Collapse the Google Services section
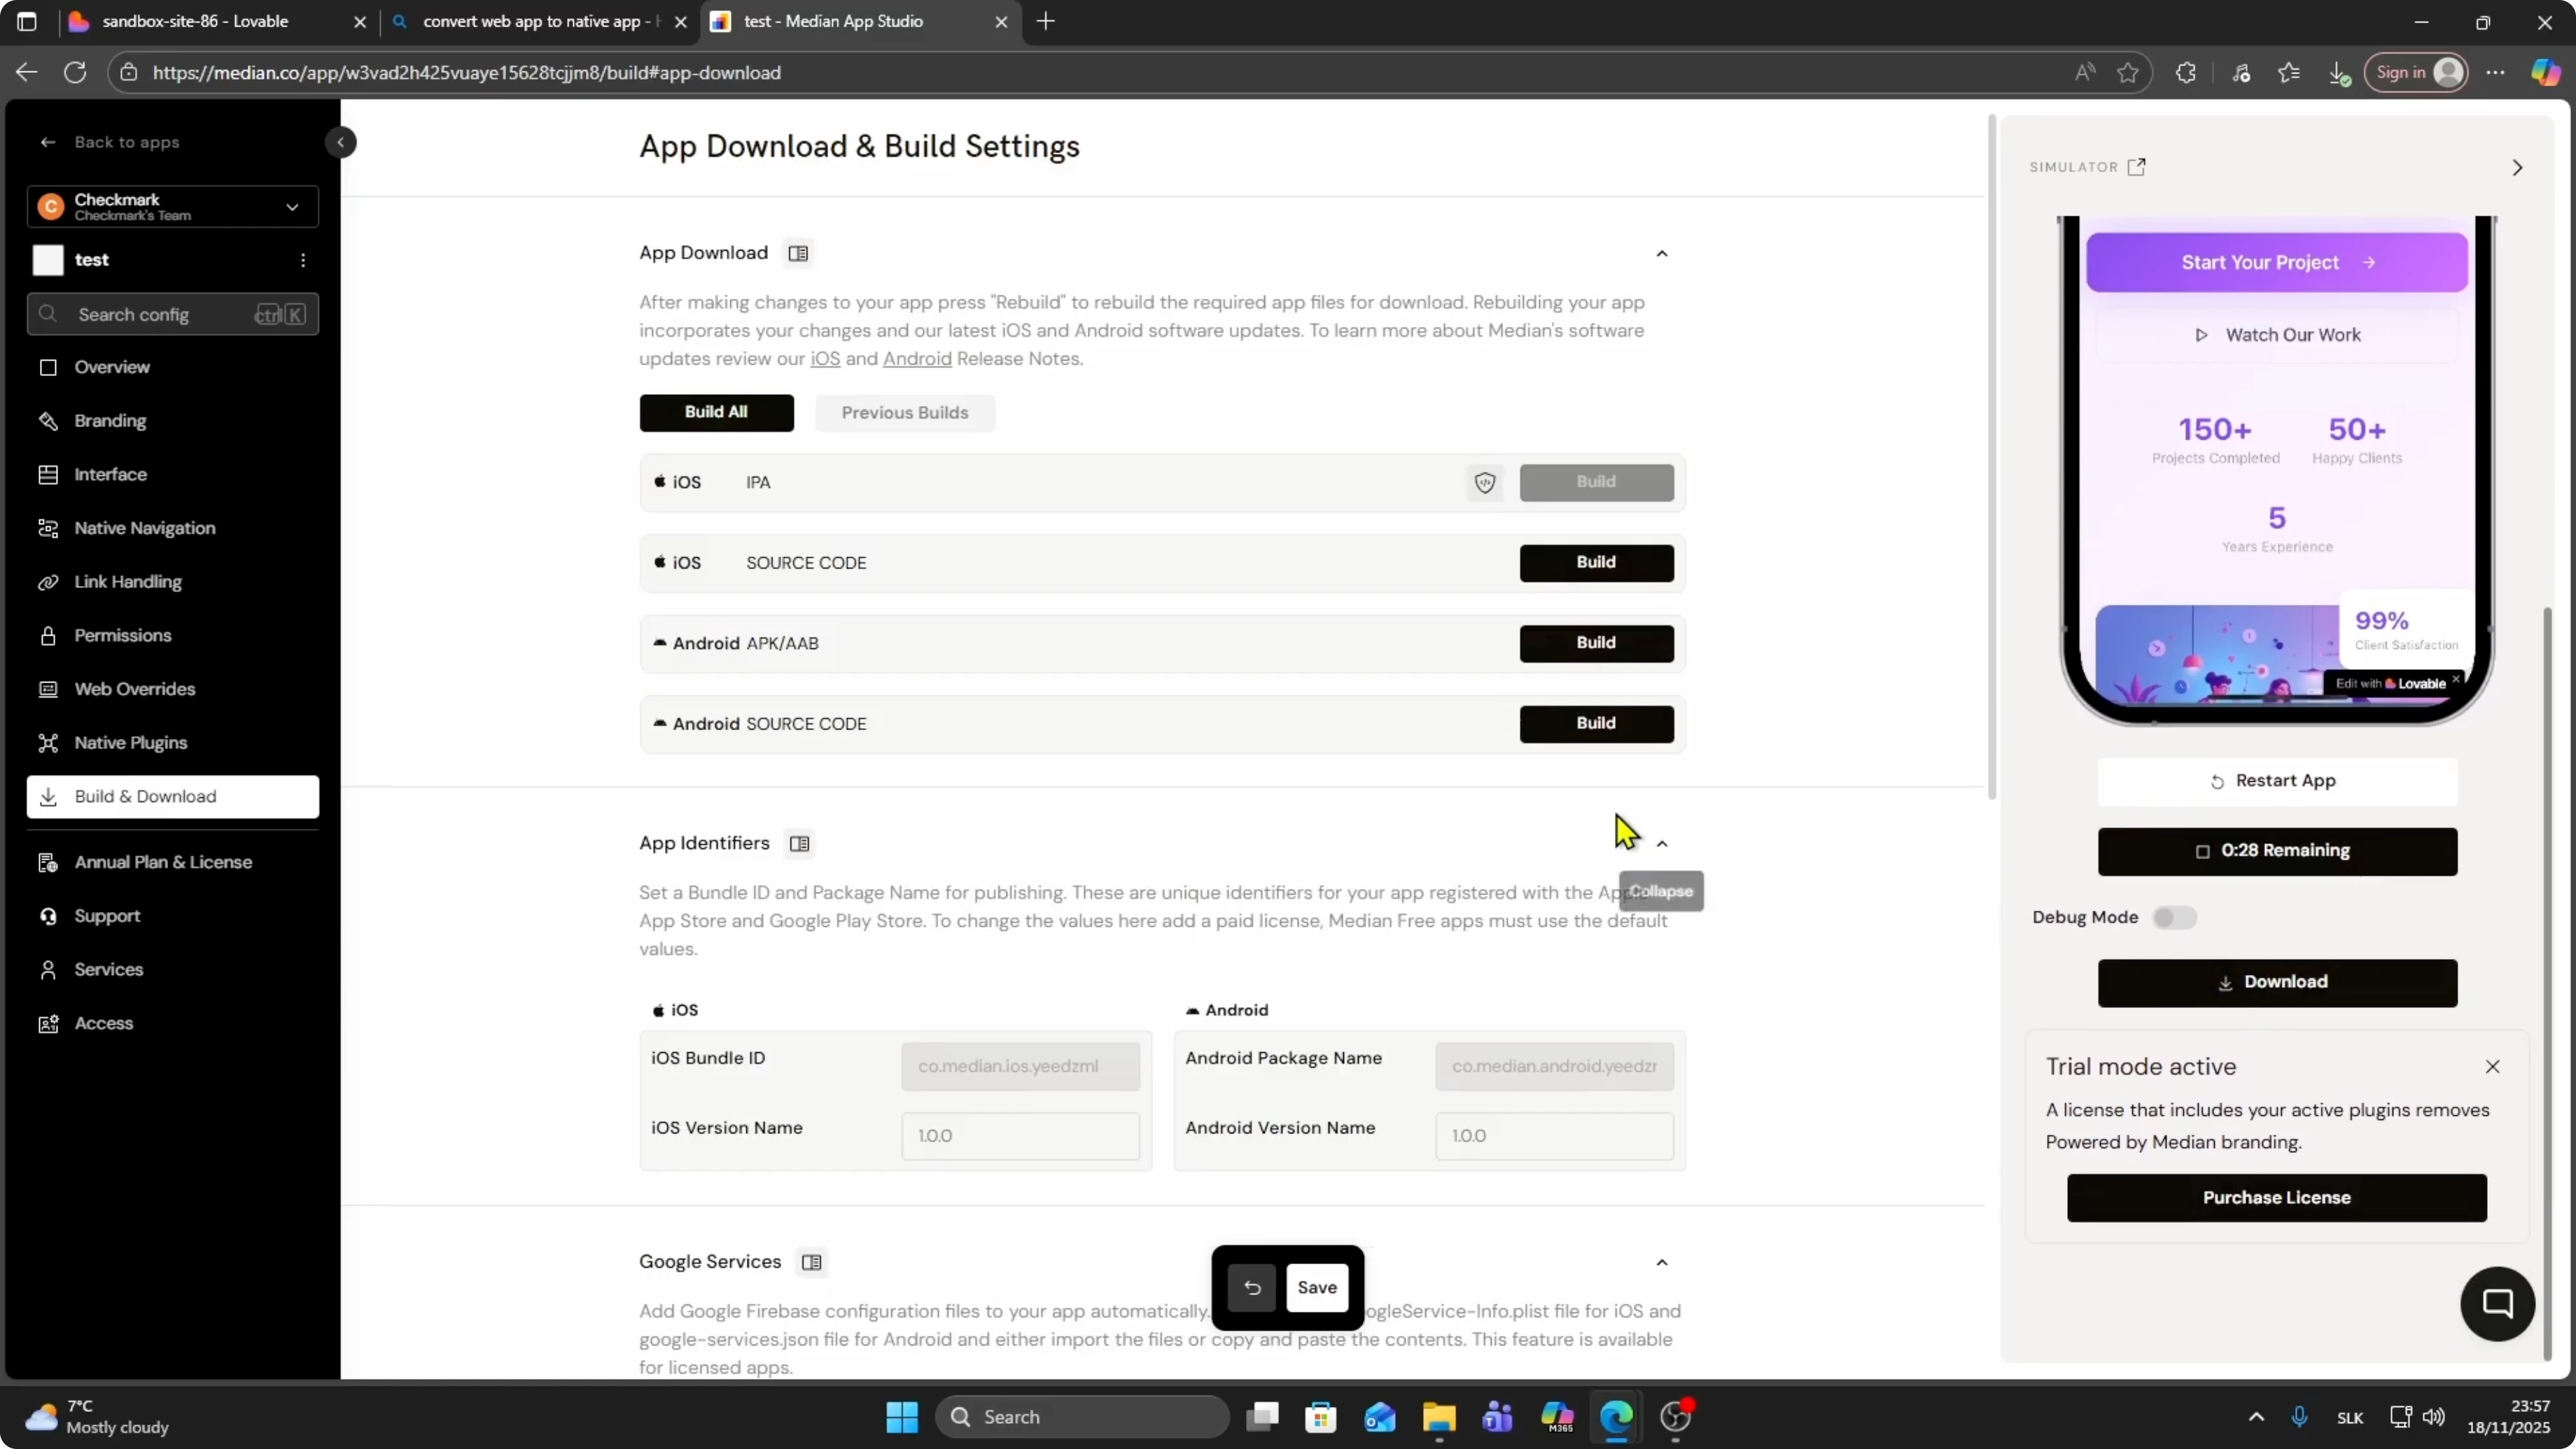Image resolution: width=2576 pixels, height=1449 pixels. tap(1662, 1263)
